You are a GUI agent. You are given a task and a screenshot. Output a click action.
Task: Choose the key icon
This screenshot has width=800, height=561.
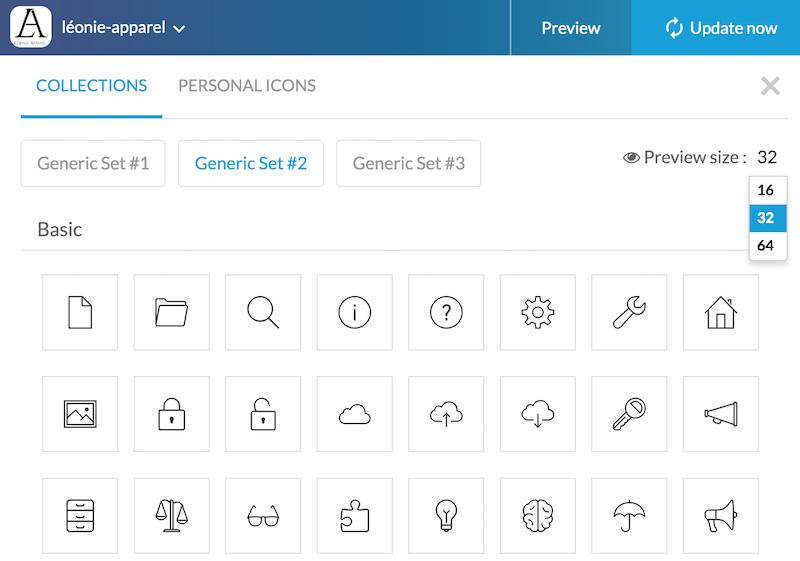[629, 414]
